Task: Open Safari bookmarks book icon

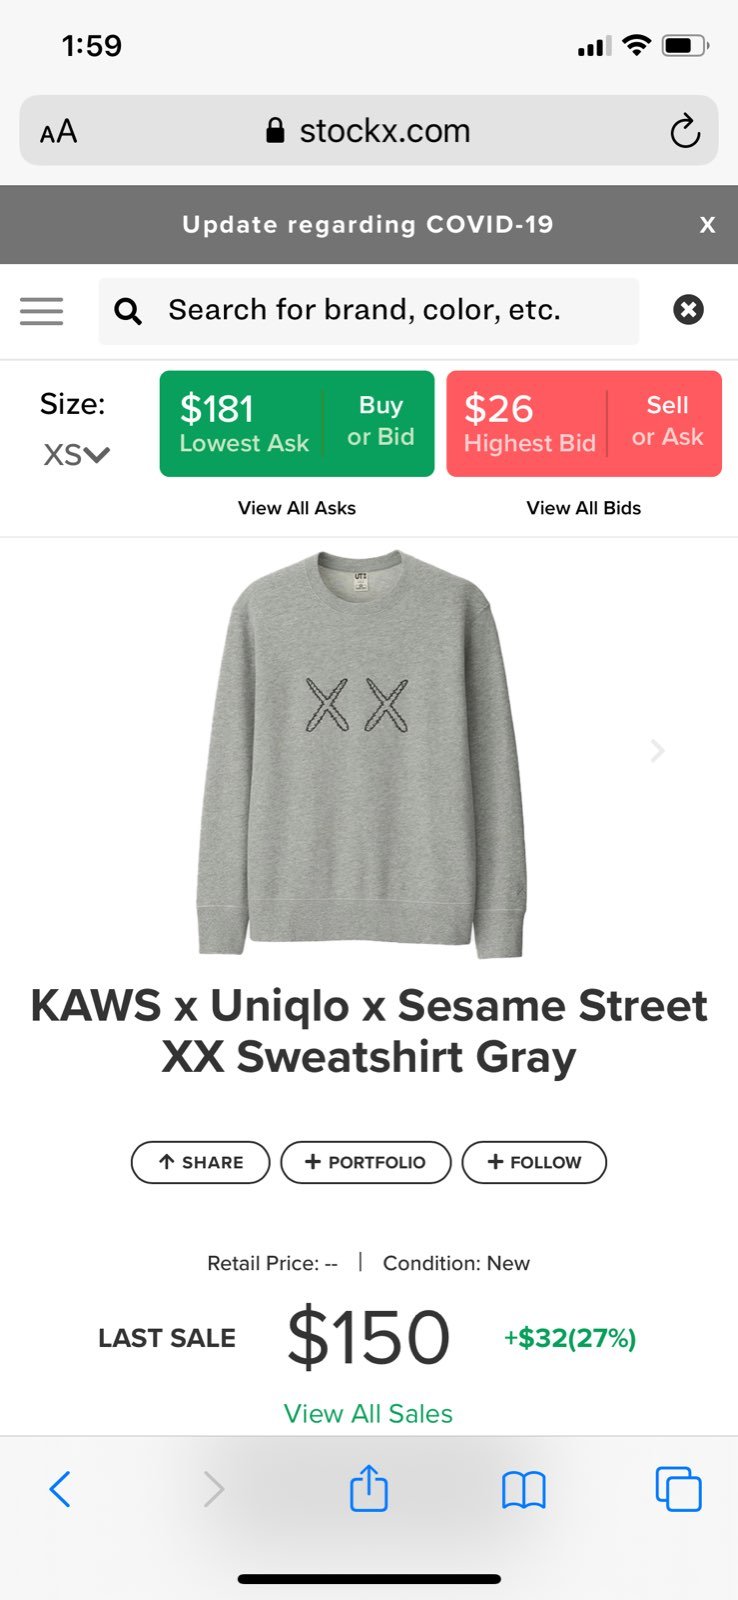Action: coord(524,1490)
